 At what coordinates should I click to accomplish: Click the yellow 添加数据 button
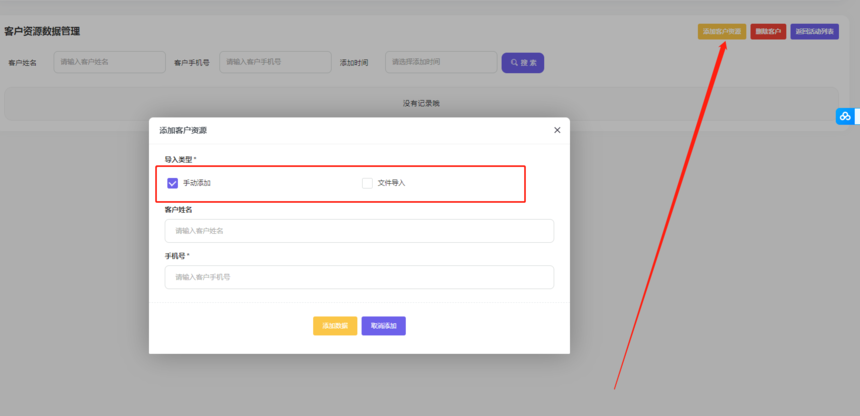coord(335,326)
